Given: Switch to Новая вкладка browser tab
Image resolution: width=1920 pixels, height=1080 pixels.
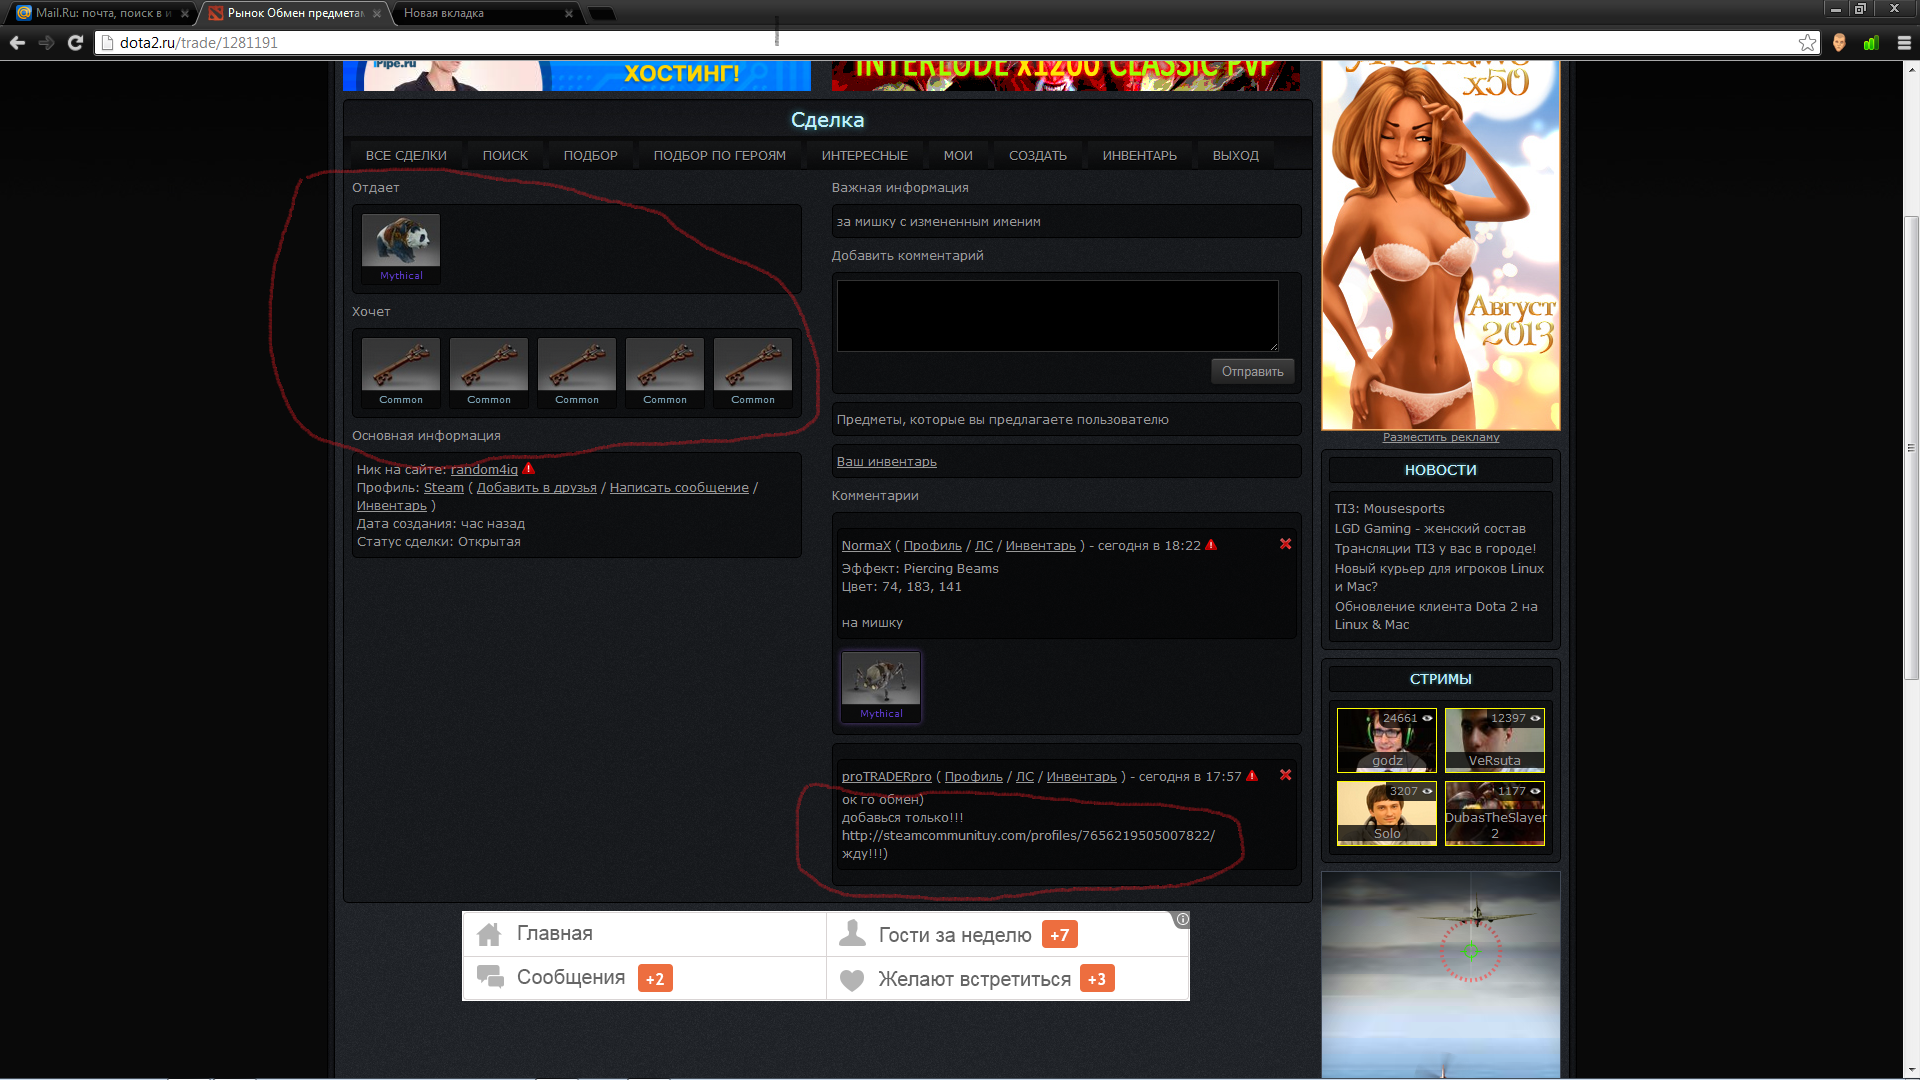Looking at the screenshot, I should click(486, 13).
